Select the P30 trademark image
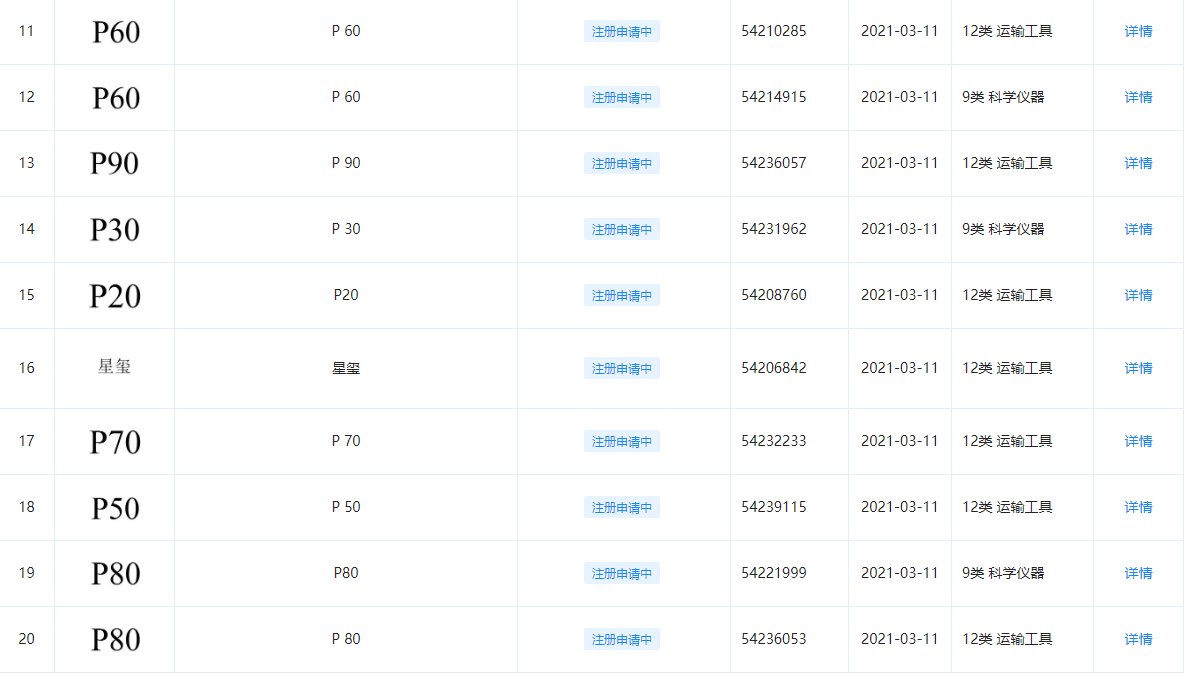This screenshot has width=1188, height=674. coord(113,229)
